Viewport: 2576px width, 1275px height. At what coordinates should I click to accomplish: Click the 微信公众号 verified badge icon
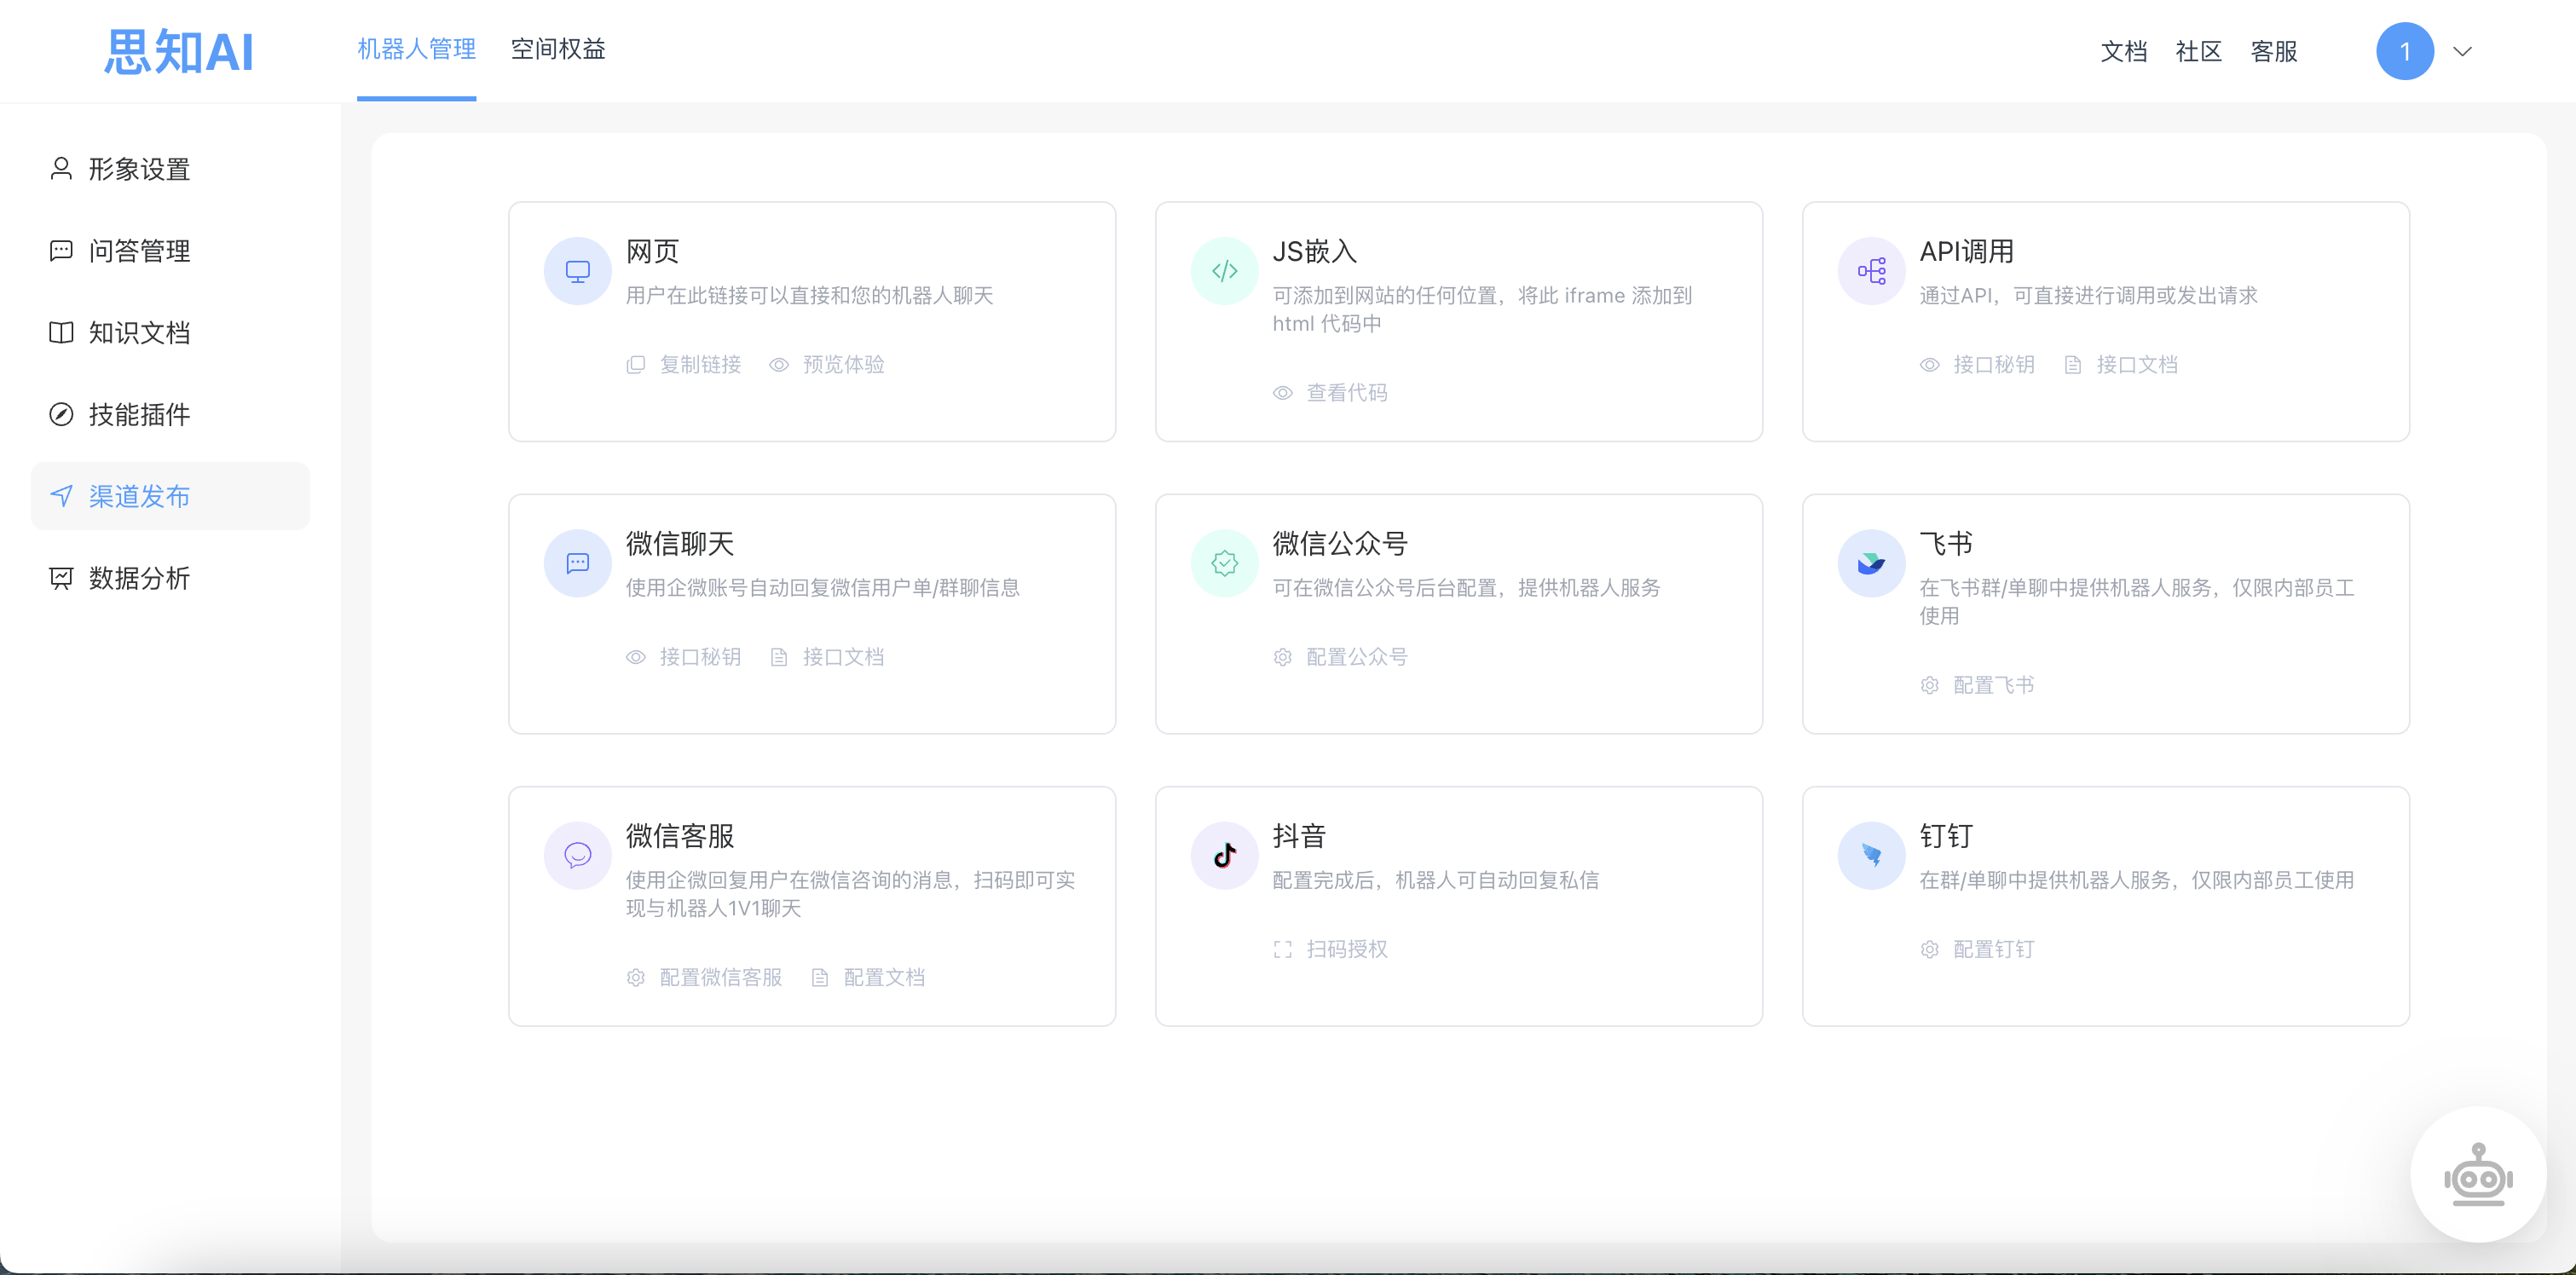coord(1224,563)
